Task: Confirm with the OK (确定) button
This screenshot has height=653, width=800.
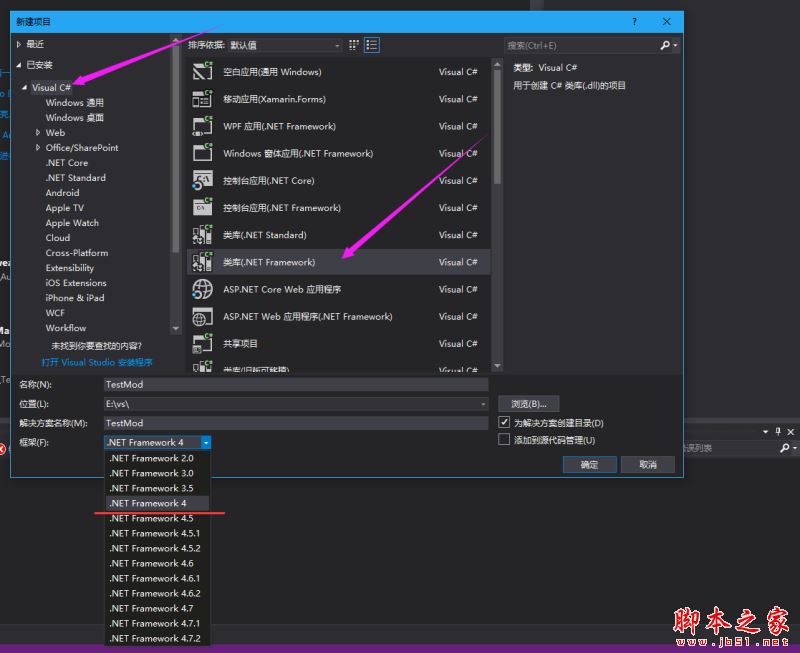Action: tap(589, 464)
